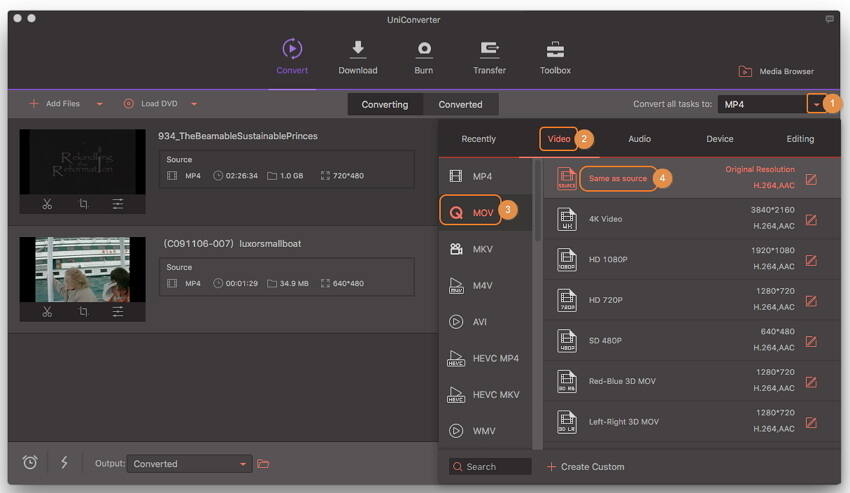Choose WMV in the format list
The image size is (850, 493).
485,431
